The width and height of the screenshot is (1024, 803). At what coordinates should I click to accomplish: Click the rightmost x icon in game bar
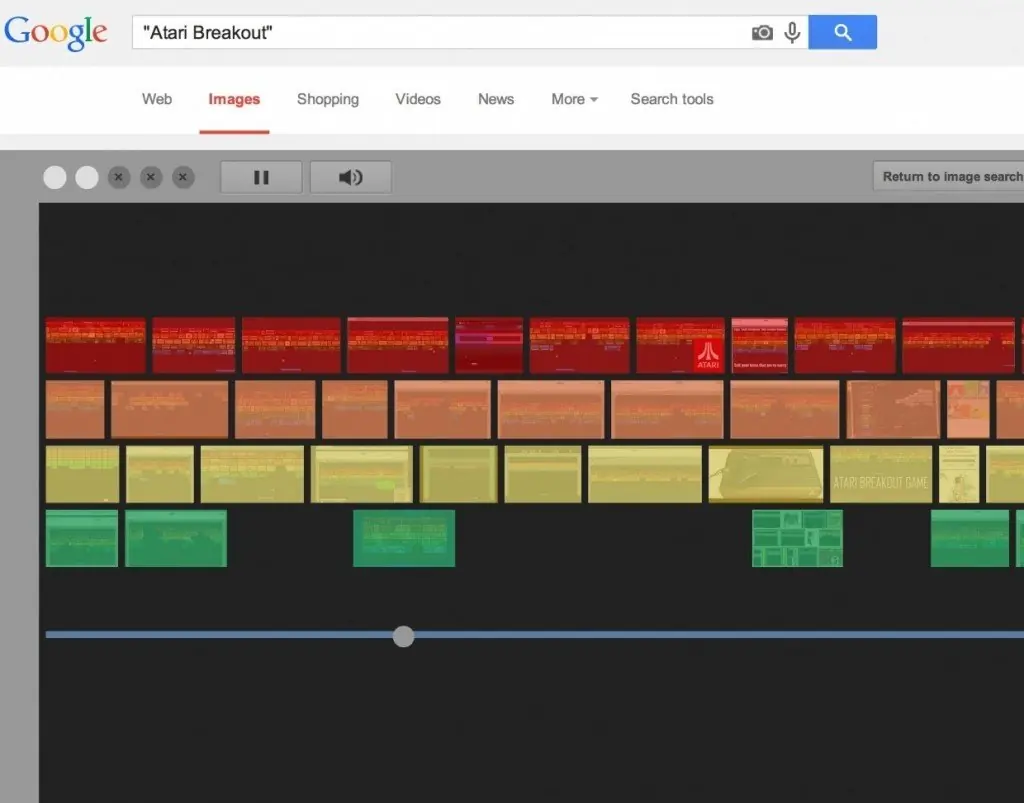[183, 177]
